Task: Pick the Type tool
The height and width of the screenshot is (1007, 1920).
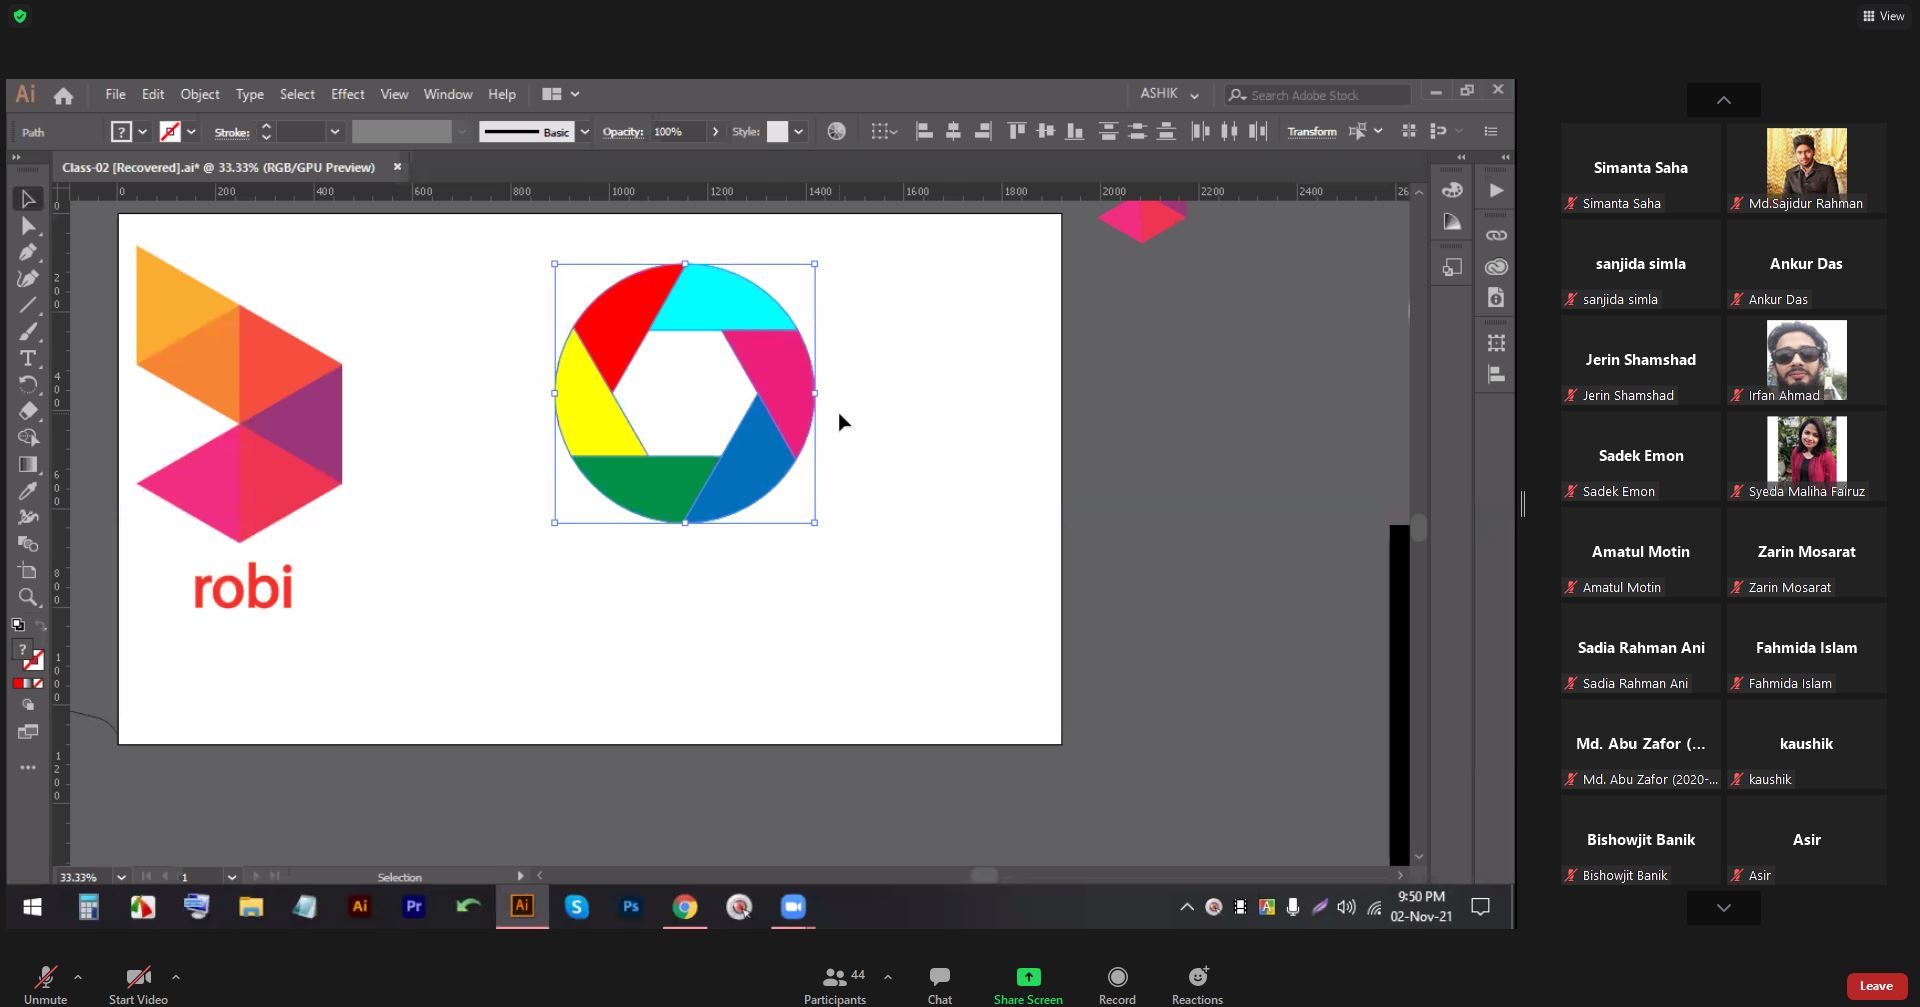Action: coord(28,358)
